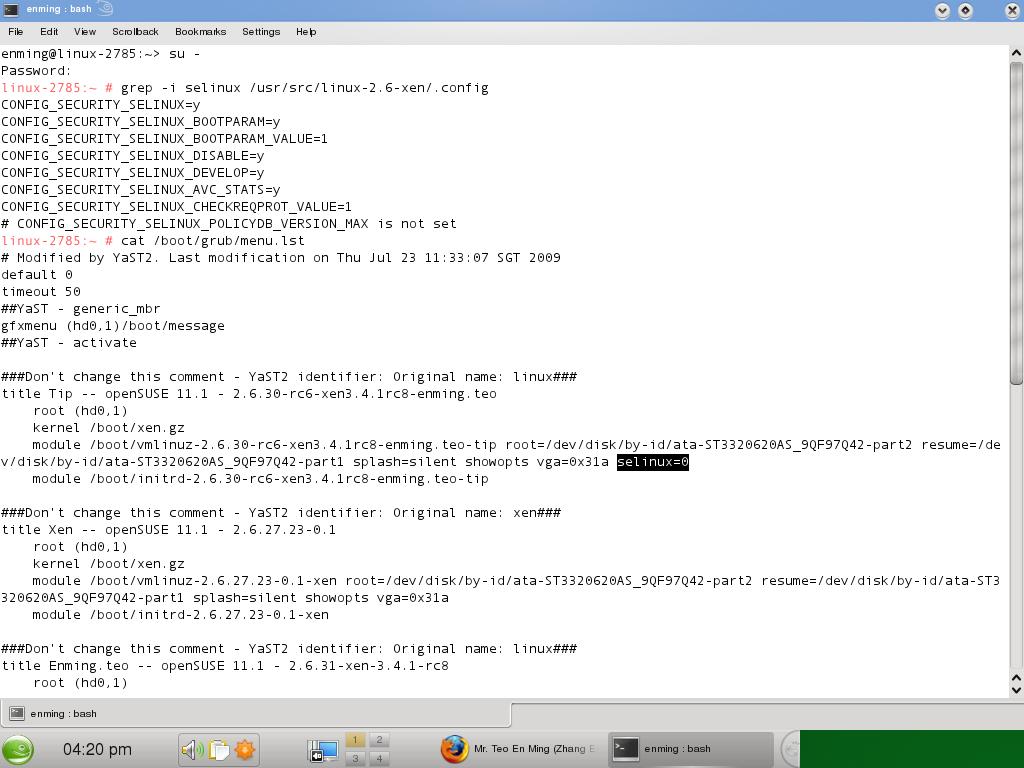Maximize the Konsole window

click(x=965, y=10)
